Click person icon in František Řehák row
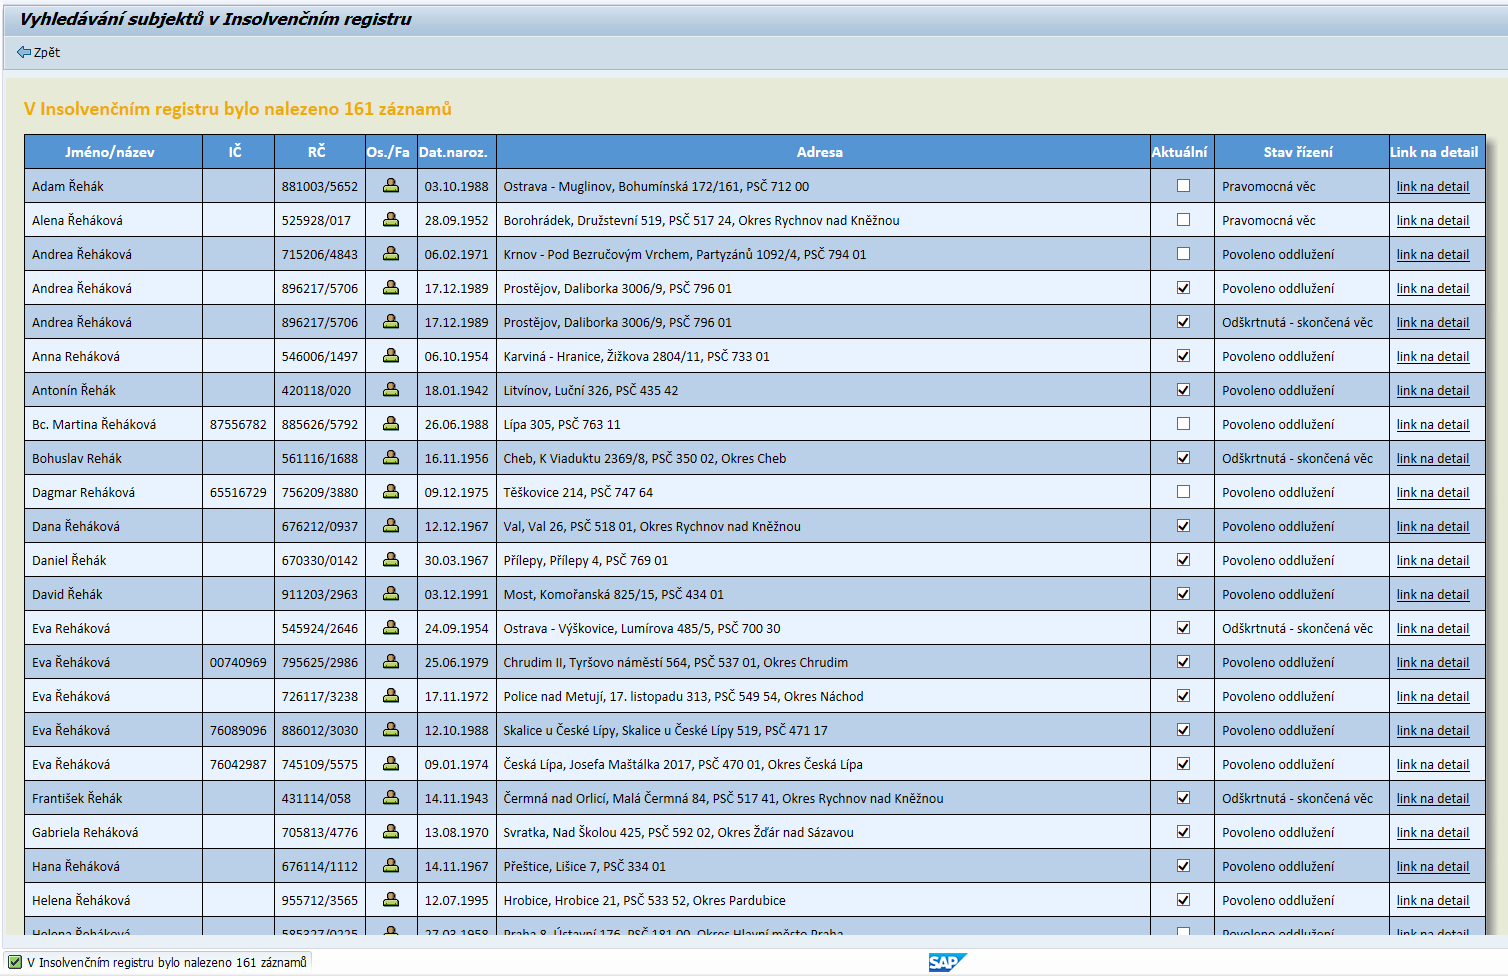The height and width of the screenshot is (976, 1508). [x=391, y=798]
